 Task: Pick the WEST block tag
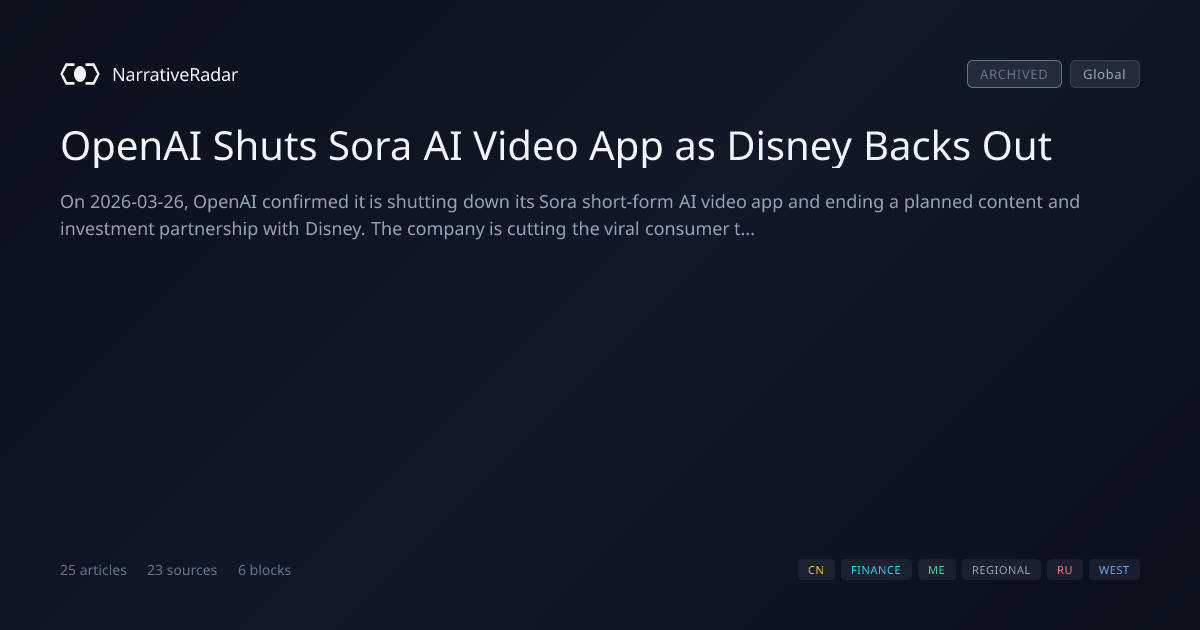click(x=1114, y=570)
